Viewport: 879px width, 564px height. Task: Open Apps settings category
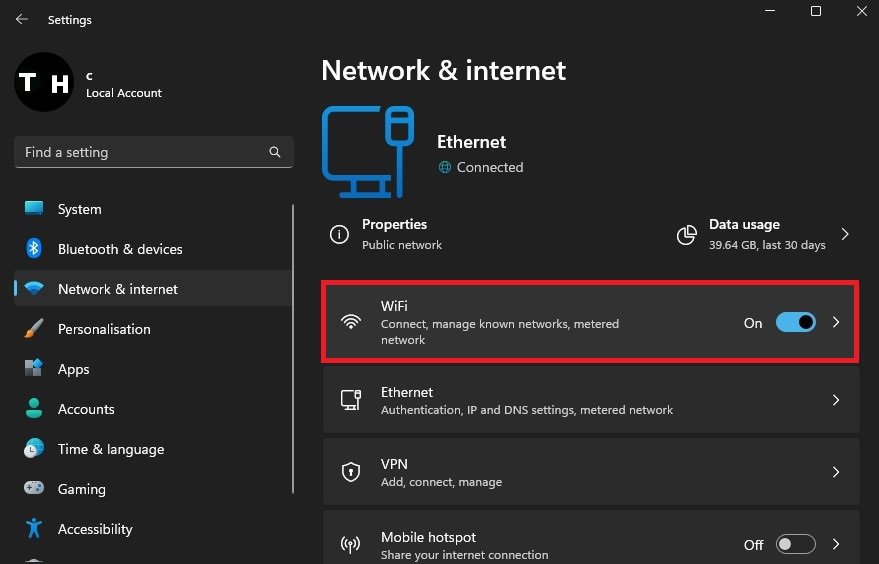point(74,369)
